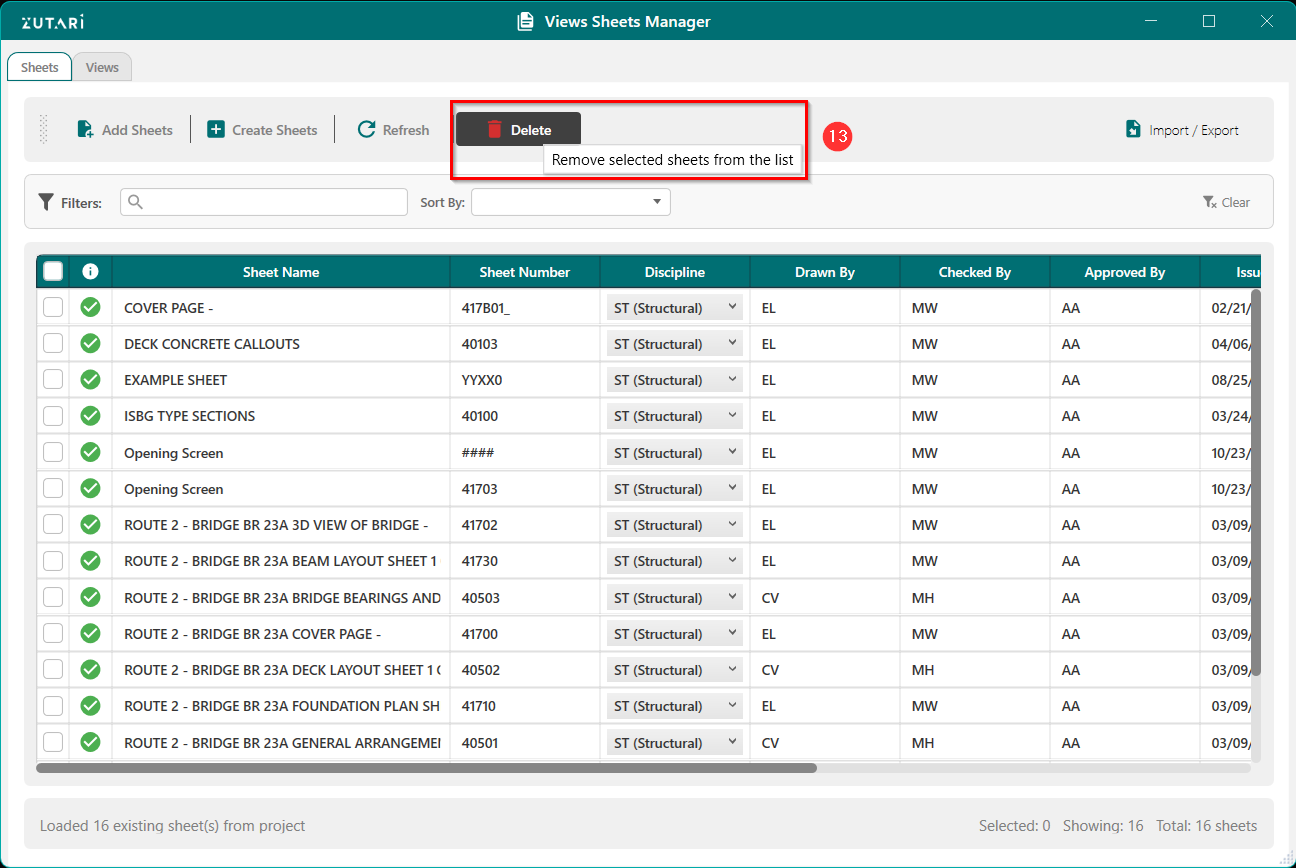
Task: Click the Import / Export icon
Action: pyautogui.click(x=1133, y=130)
